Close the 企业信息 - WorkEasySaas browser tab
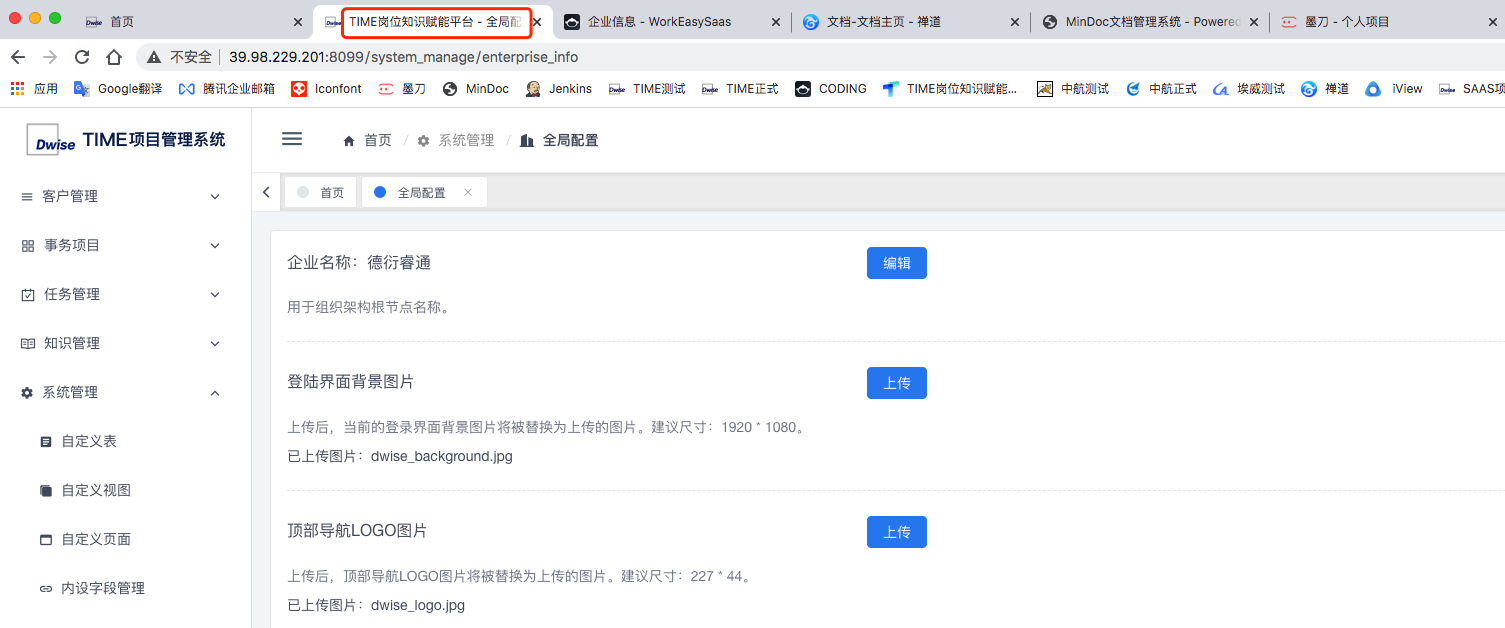This screenshot has width=1505, height=628. coord(776,22)
